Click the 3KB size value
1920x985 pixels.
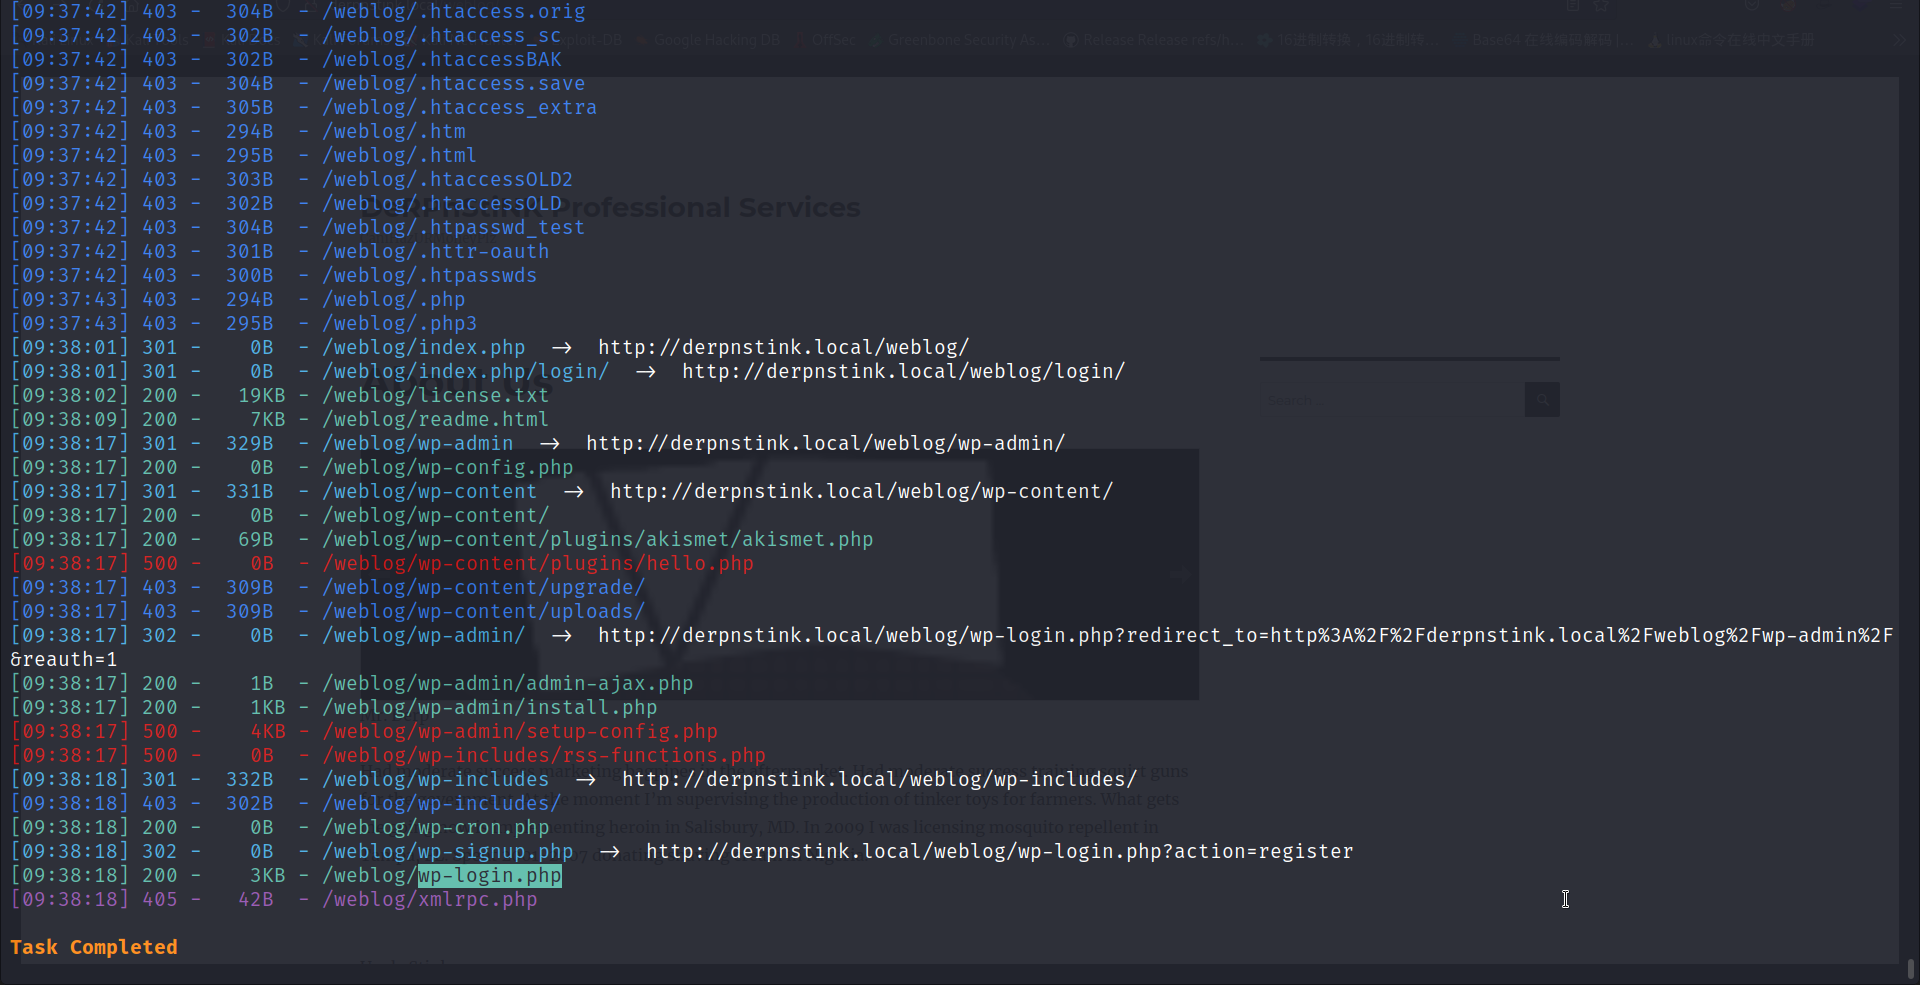tap(267, 876)
